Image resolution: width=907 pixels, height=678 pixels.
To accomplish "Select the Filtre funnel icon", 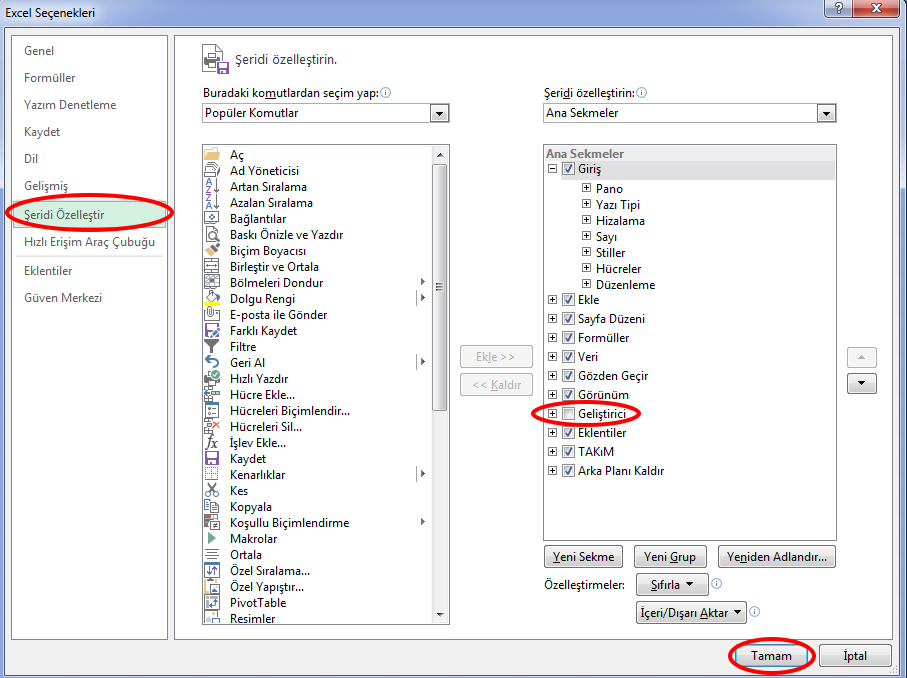I will pyautogui.click(x=212, y=347).
